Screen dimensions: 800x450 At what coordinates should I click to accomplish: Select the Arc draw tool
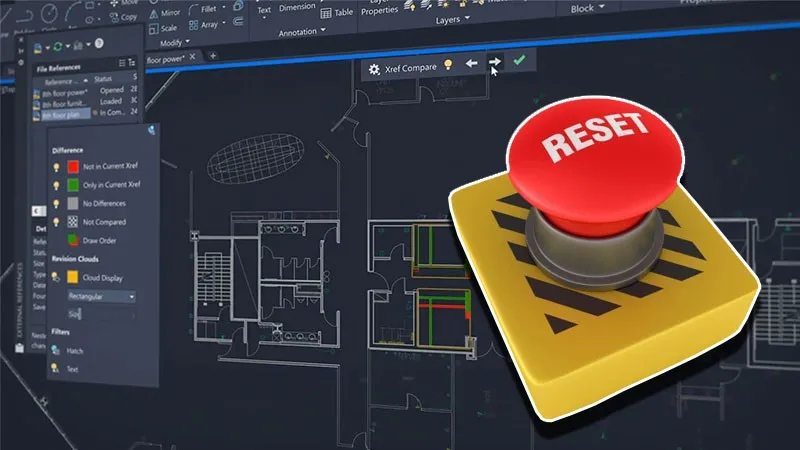[73, 10]
